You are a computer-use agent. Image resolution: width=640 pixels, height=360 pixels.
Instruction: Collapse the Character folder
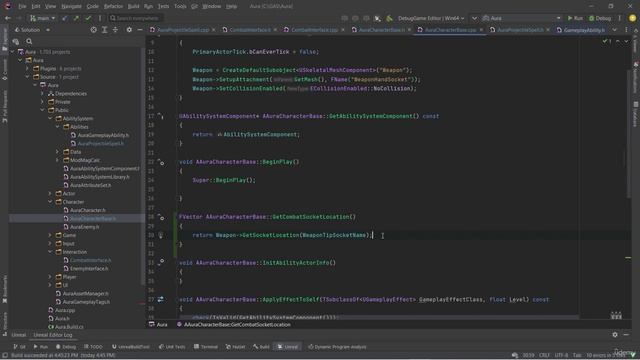coord(50,202)
